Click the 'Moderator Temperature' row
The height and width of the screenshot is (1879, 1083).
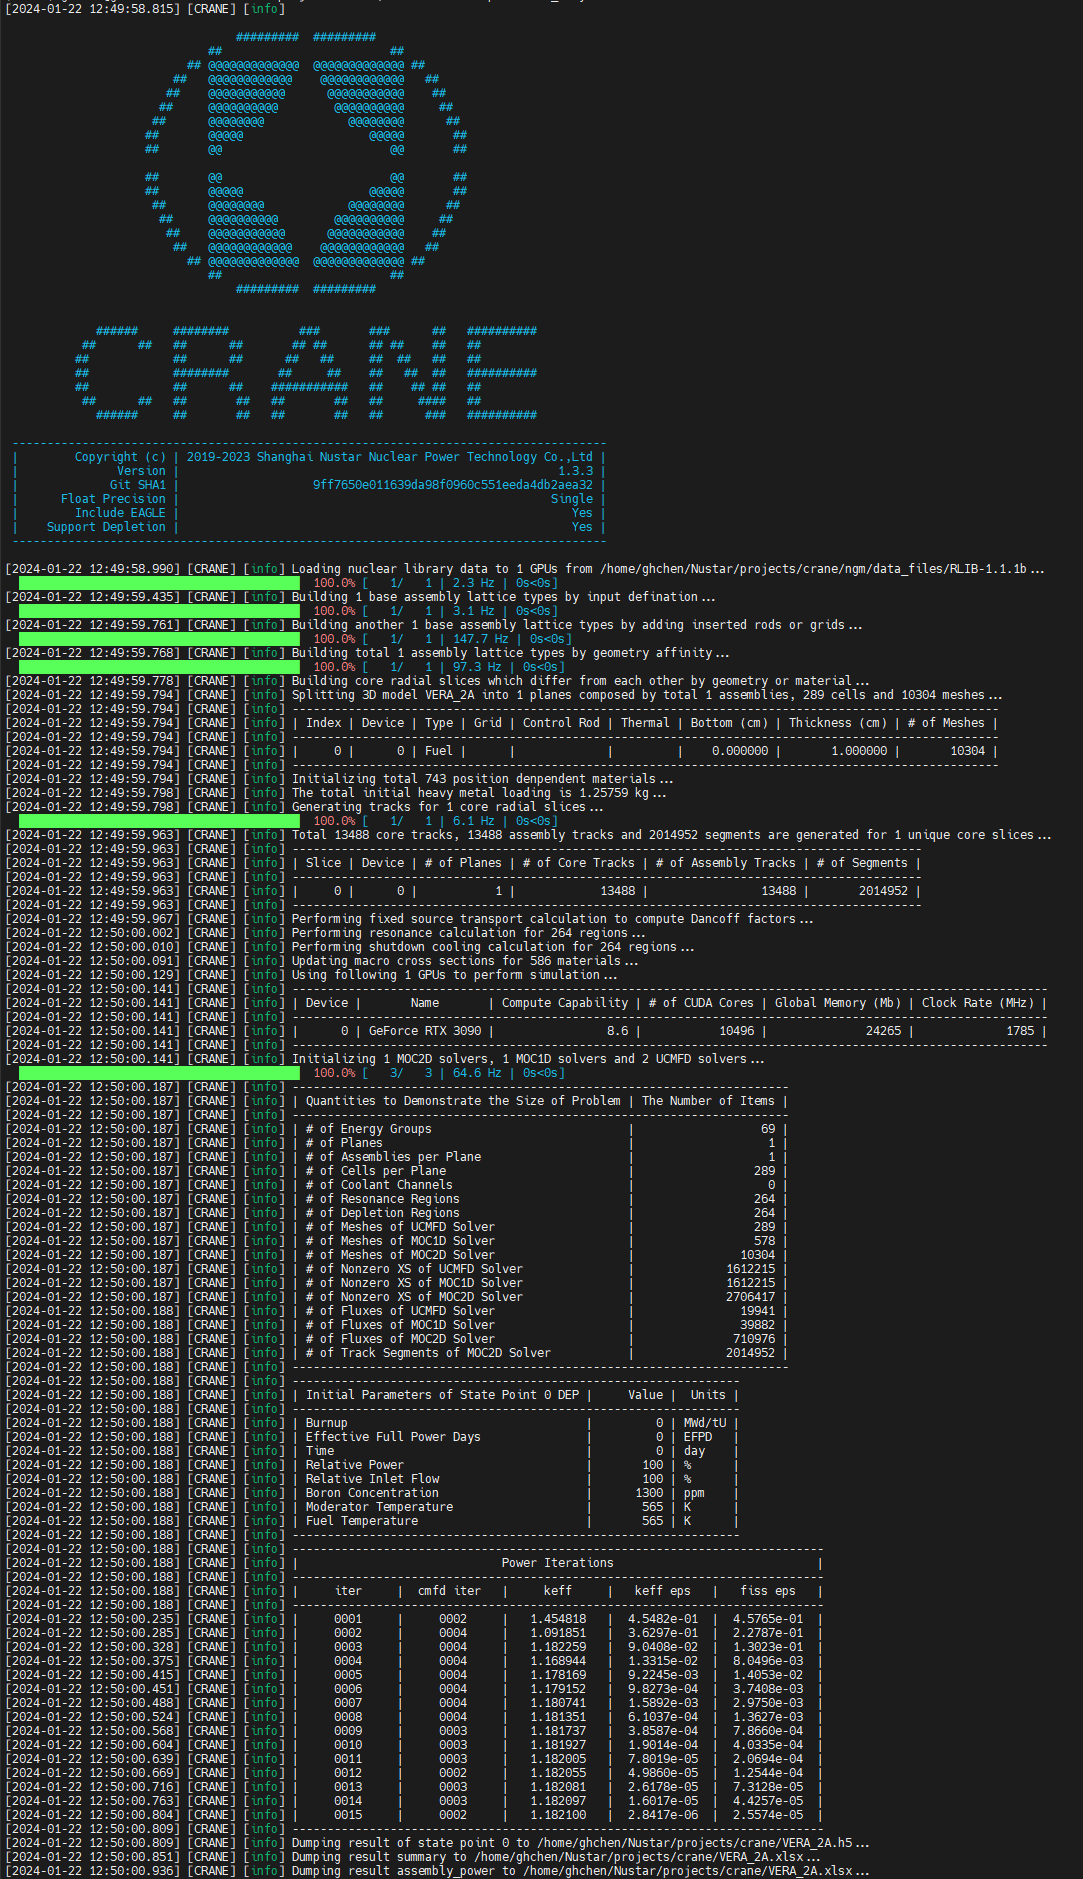tap(516, 1507)
